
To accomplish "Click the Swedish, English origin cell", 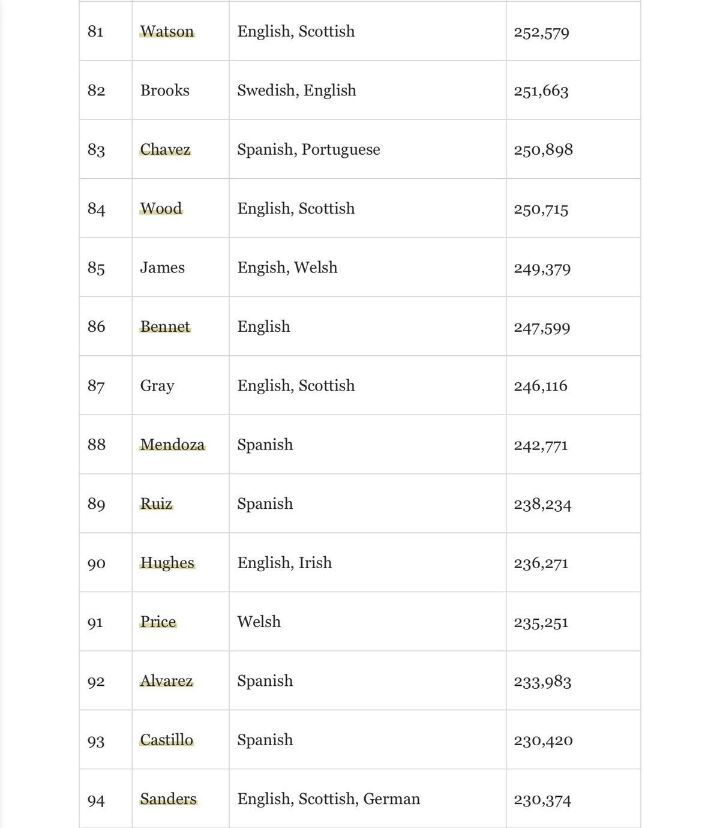I will coord(296,90).
